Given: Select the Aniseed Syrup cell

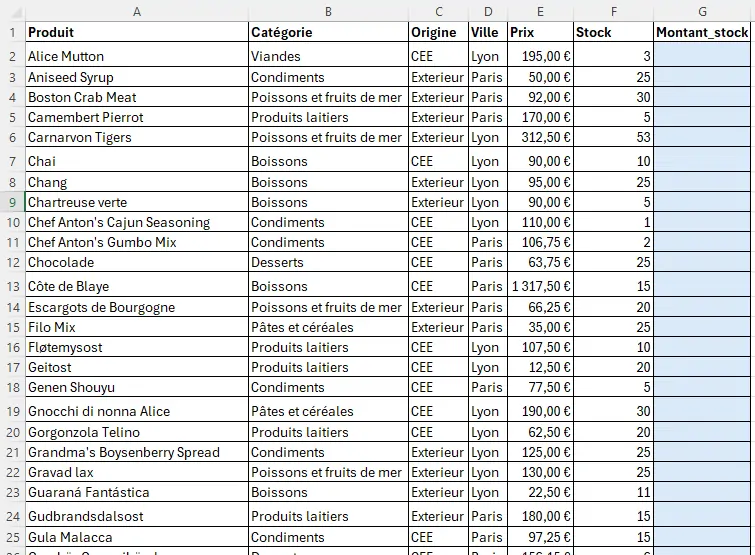Looking at the screenshot, I should pos(137,77).
